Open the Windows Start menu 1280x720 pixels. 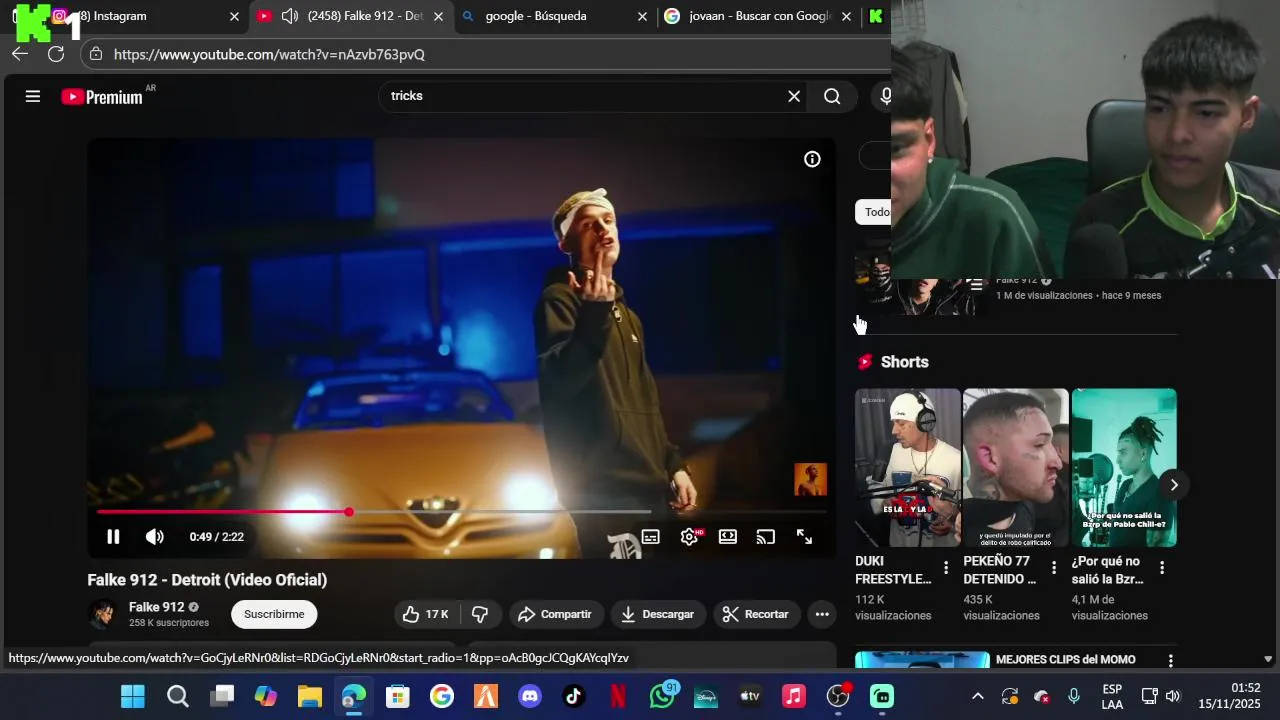coord(133,696)
